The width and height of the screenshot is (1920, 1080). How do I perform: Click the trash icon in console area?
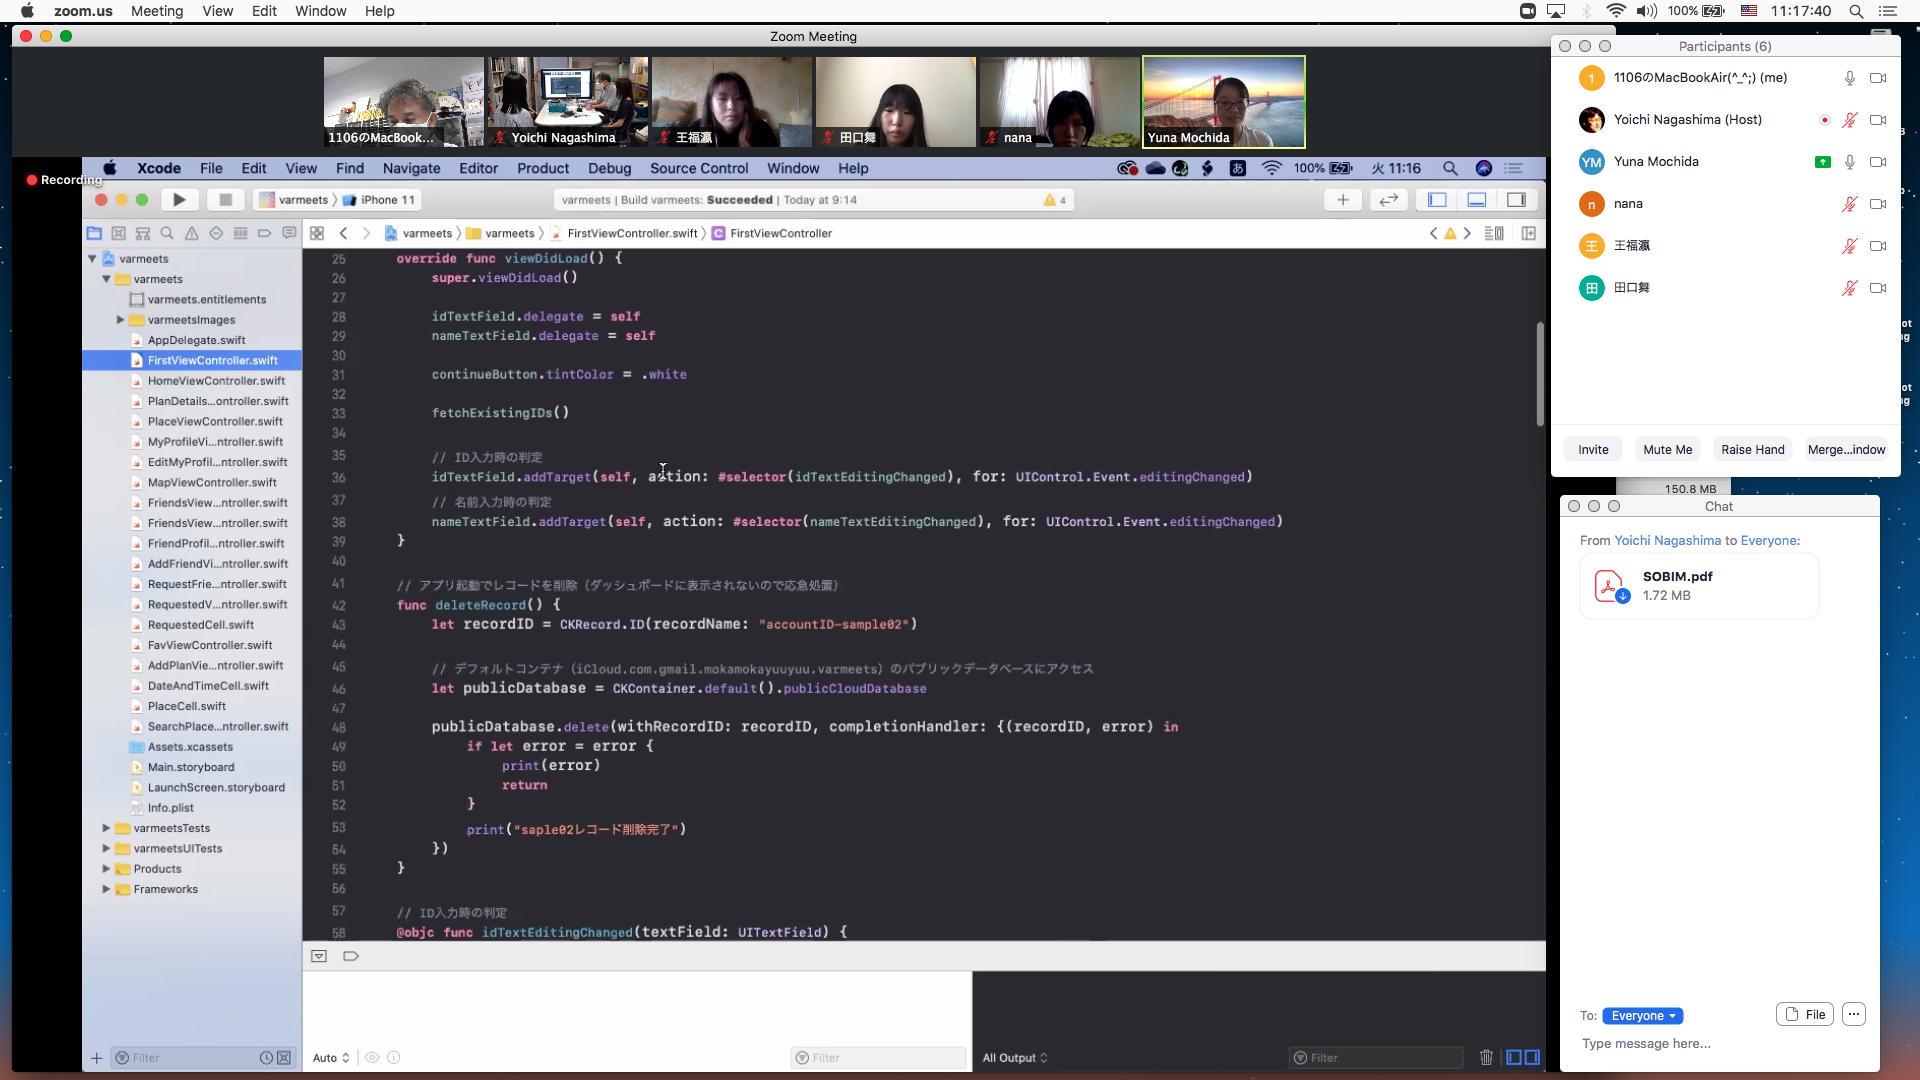tap(1486, 1057)
